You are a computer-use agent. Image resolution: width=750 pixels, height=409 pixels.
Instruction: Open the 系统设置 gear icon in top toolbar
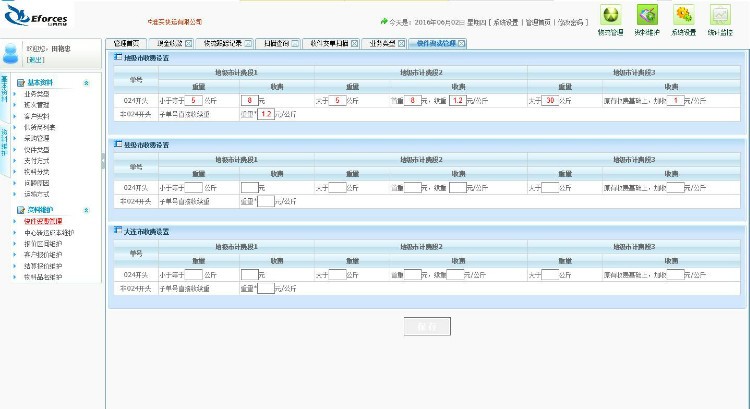pos(684,15)
